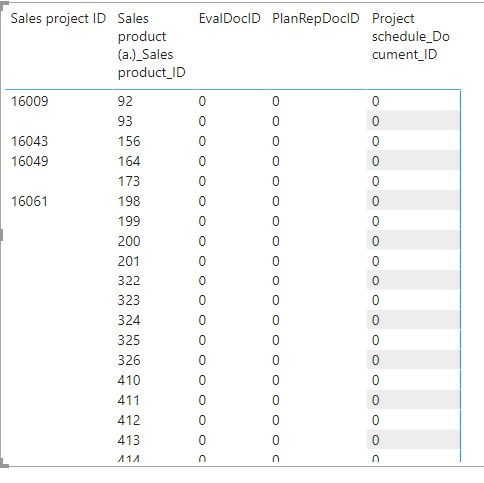Select project ID 16043 cell
Screen dimensions: 484x483
[x=30, y=141]
